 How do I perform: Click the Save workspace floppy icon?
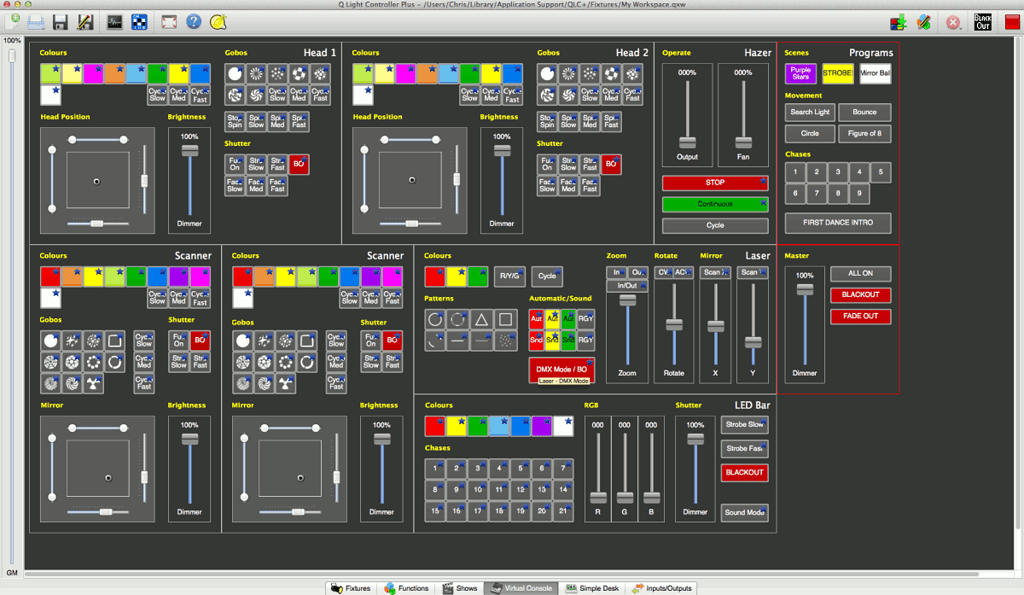pyautogui.click(x=60, y=21)
